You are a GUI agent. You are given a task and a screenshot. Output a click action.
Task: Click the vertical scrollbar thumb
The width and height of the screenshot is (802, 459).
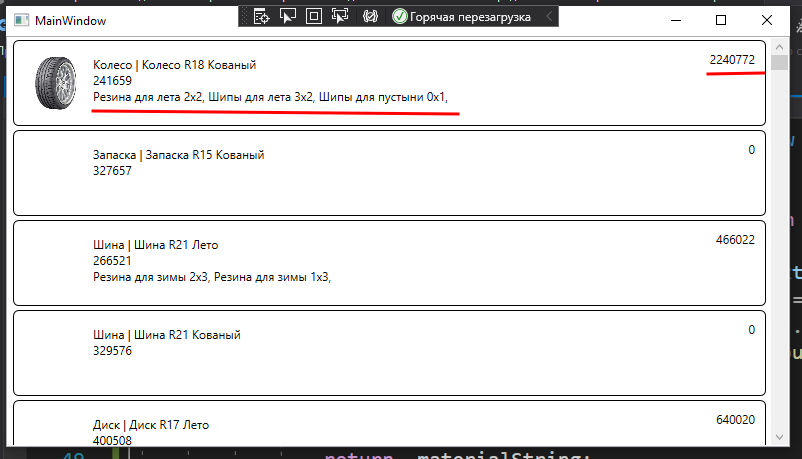pos(778,63)
